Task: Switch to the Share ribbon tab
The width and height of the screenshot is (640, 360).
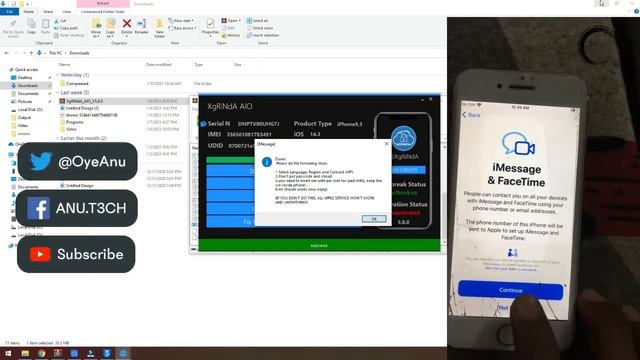Action: [x=48, y=12]
